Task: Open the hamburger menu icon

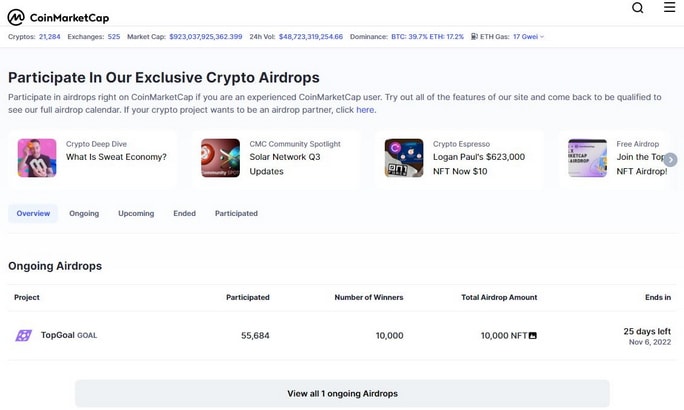Action: (x=669, y=7)
